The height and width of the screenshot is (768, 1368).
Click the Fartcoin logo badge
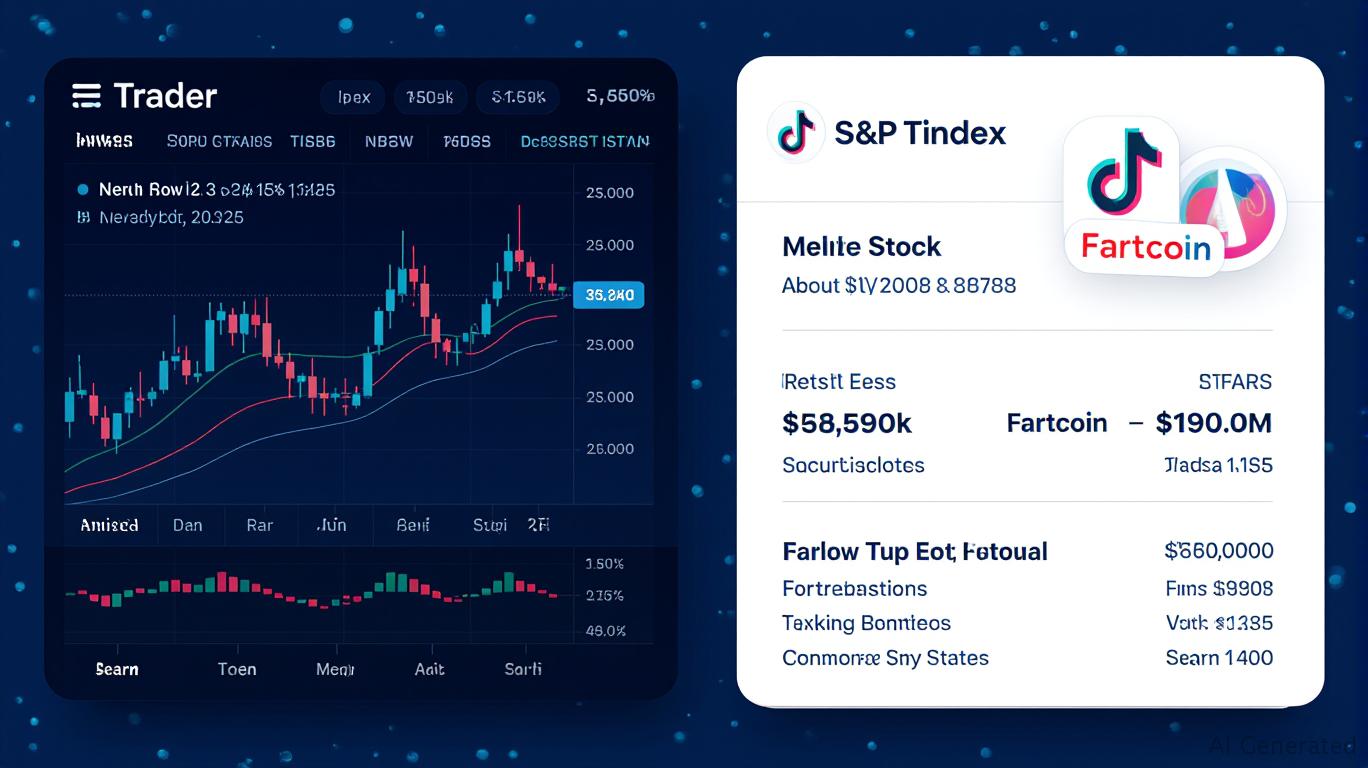tap(1146, 246)
